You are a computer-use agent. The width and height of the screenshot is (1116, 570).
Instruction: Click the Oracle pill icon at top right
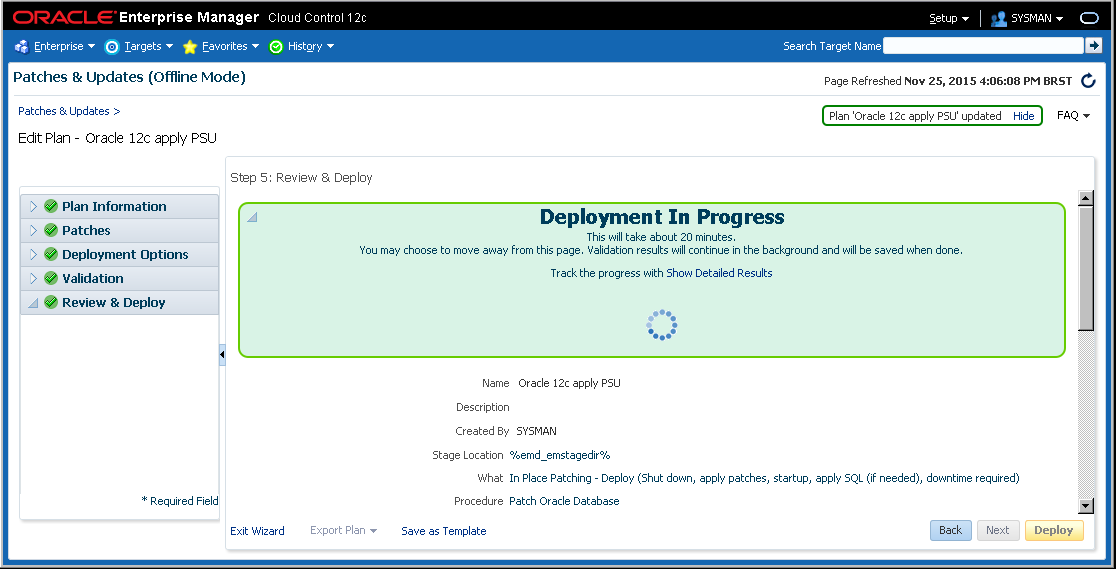1090,19
